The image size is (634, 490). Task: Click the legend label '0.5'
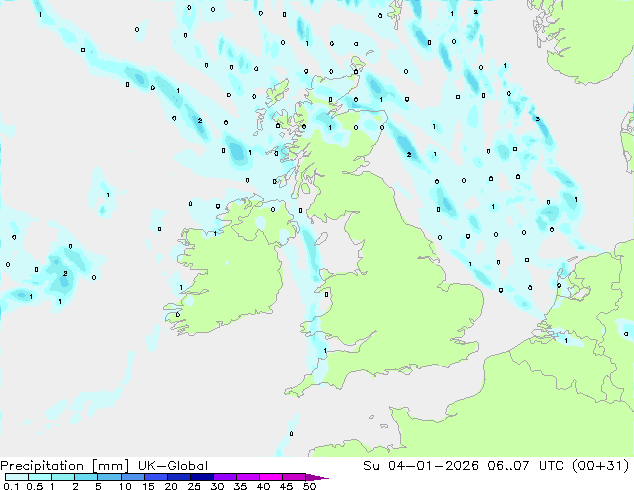click(34, 486)
